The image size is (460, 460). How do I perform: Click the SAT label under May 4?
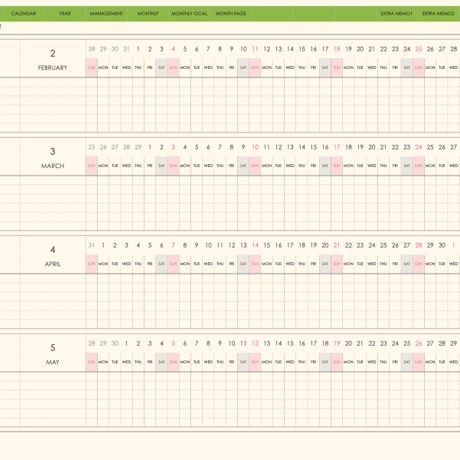tap(162, 362)
